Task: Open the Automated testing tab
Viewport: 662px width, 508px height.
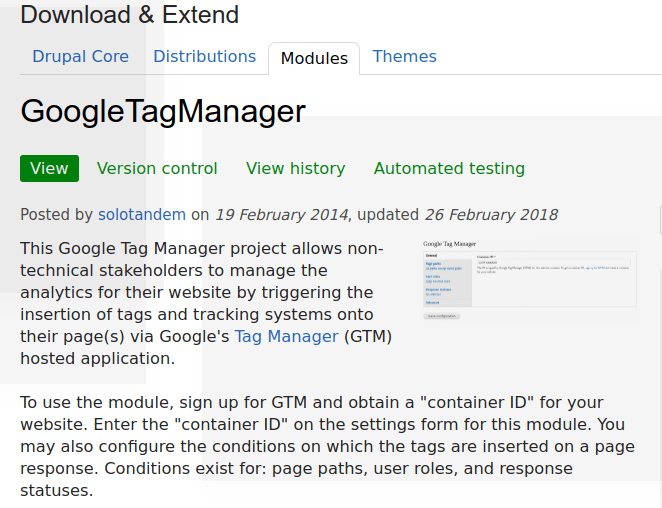Action: pyautogui.click(x=449, y=169)
